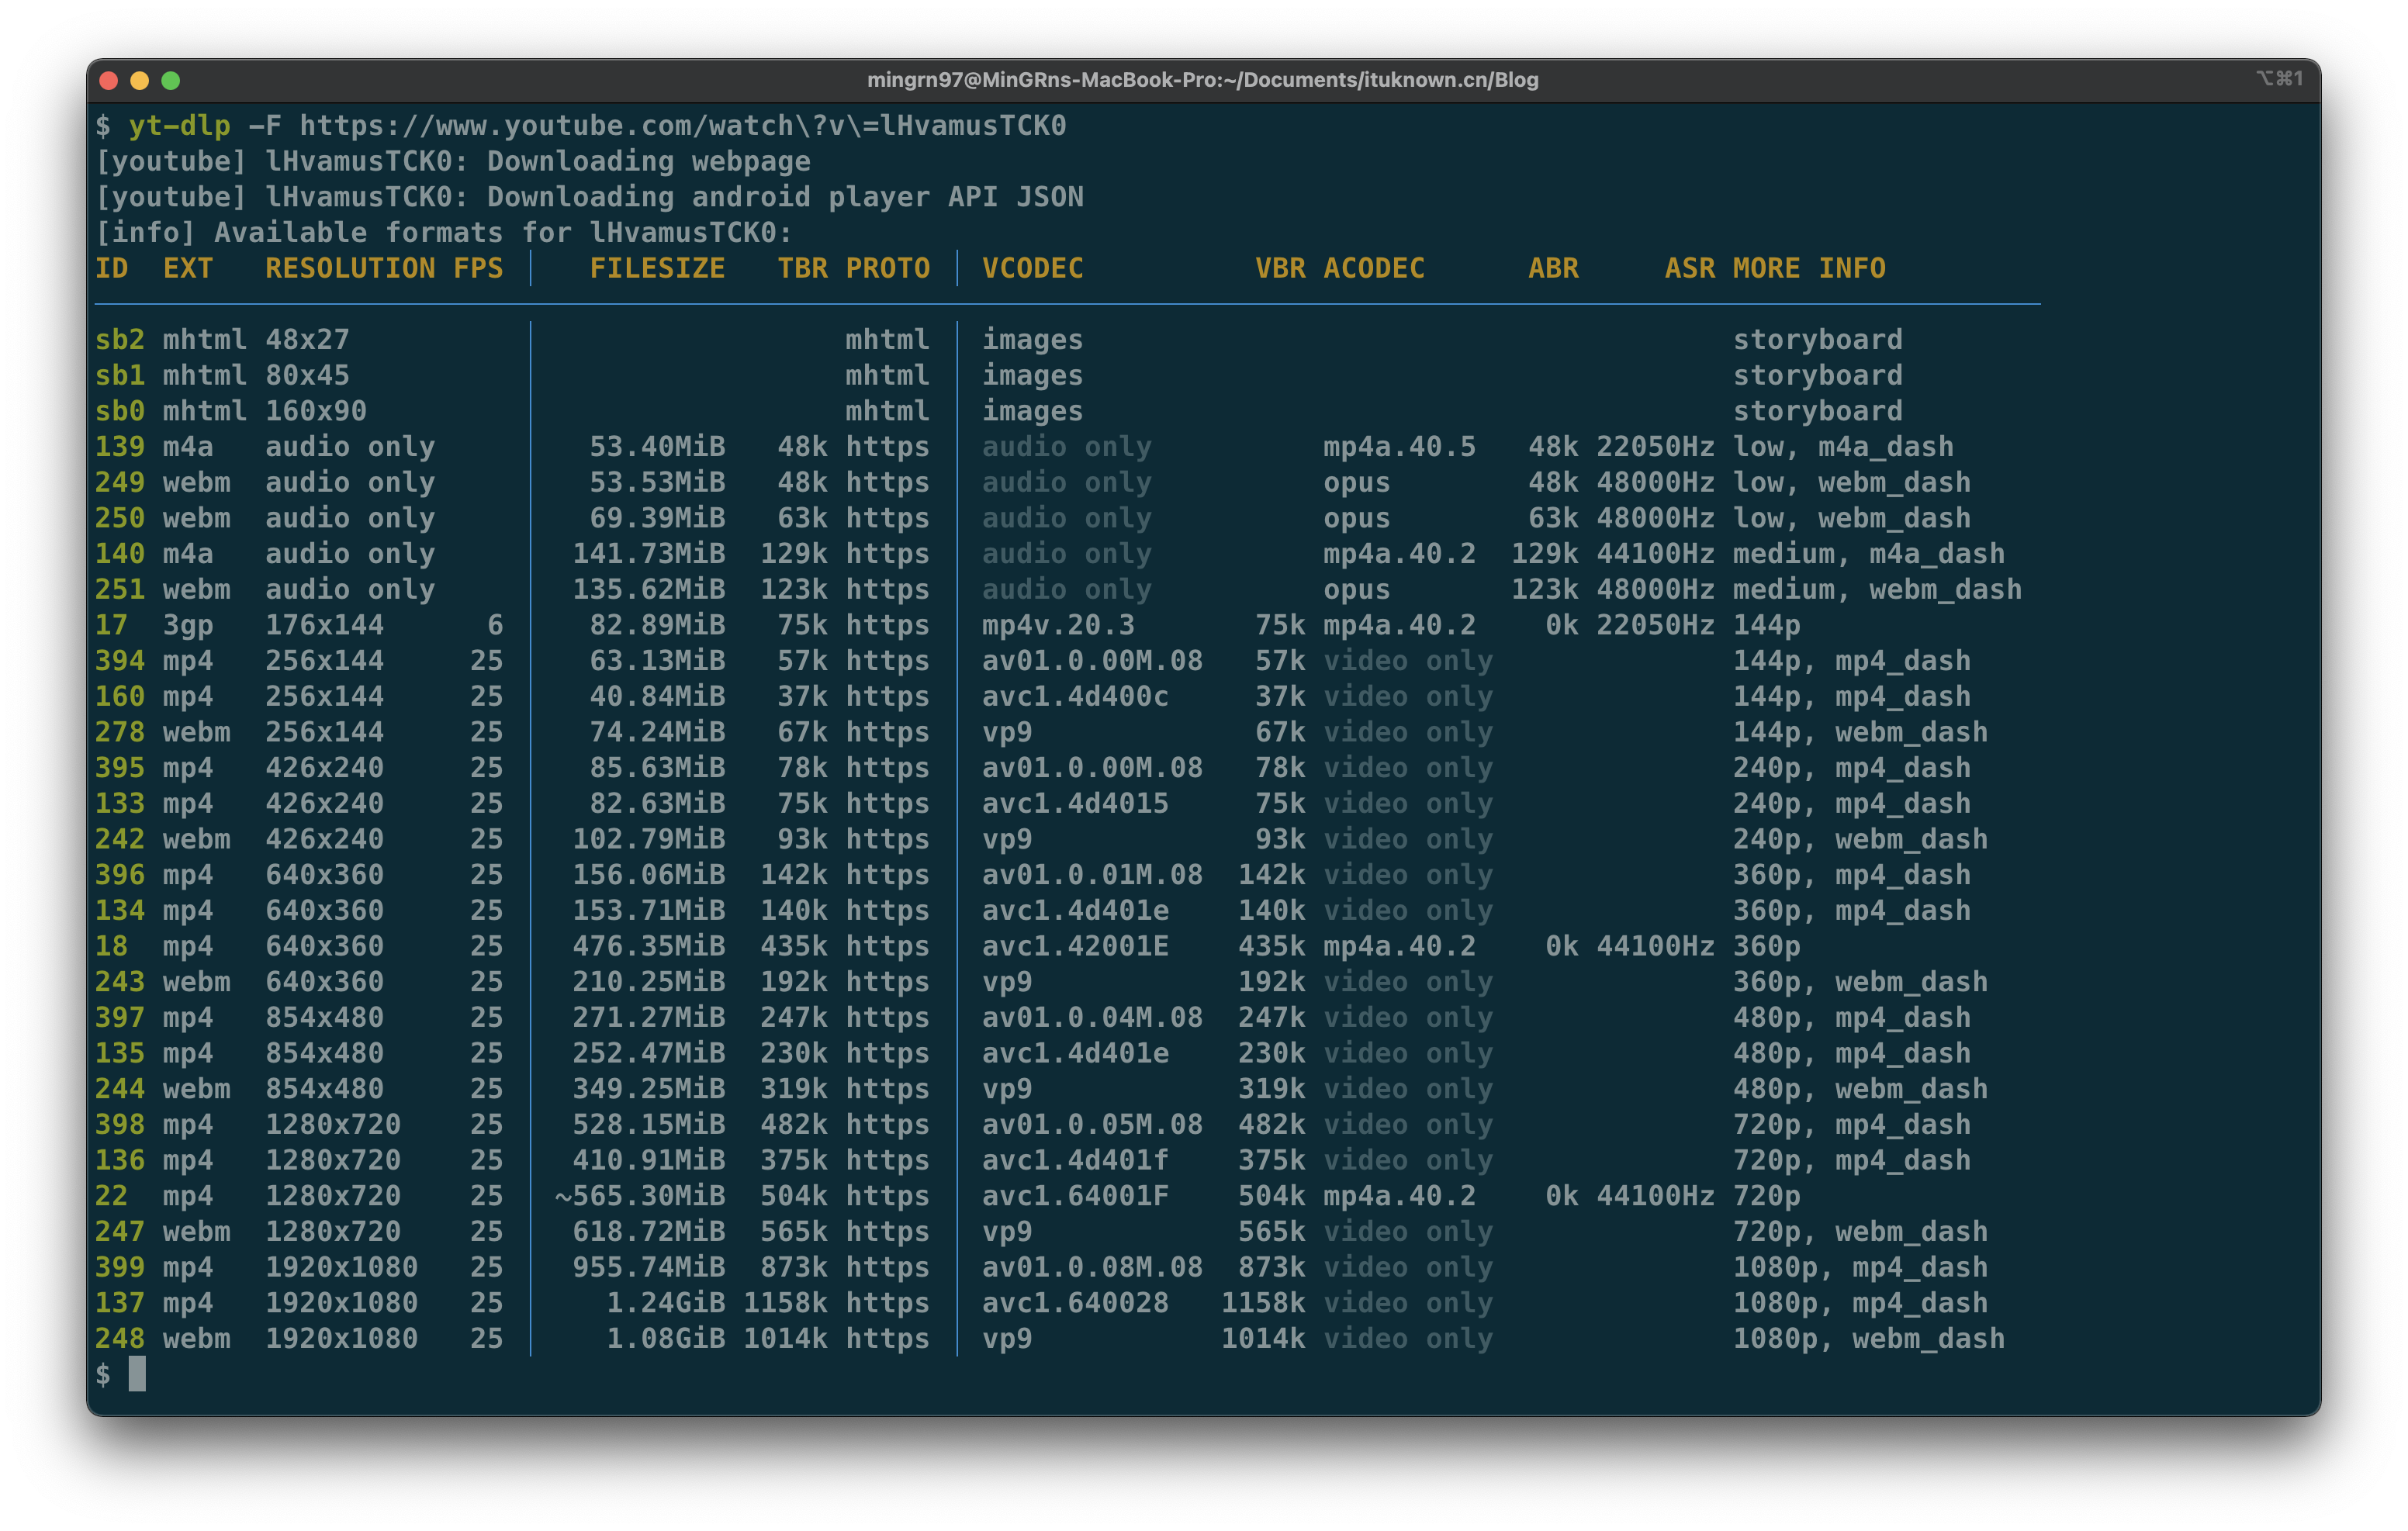Click the ASR column header
This screenshot has height=1531, width=2408.
pos(1689,268)
